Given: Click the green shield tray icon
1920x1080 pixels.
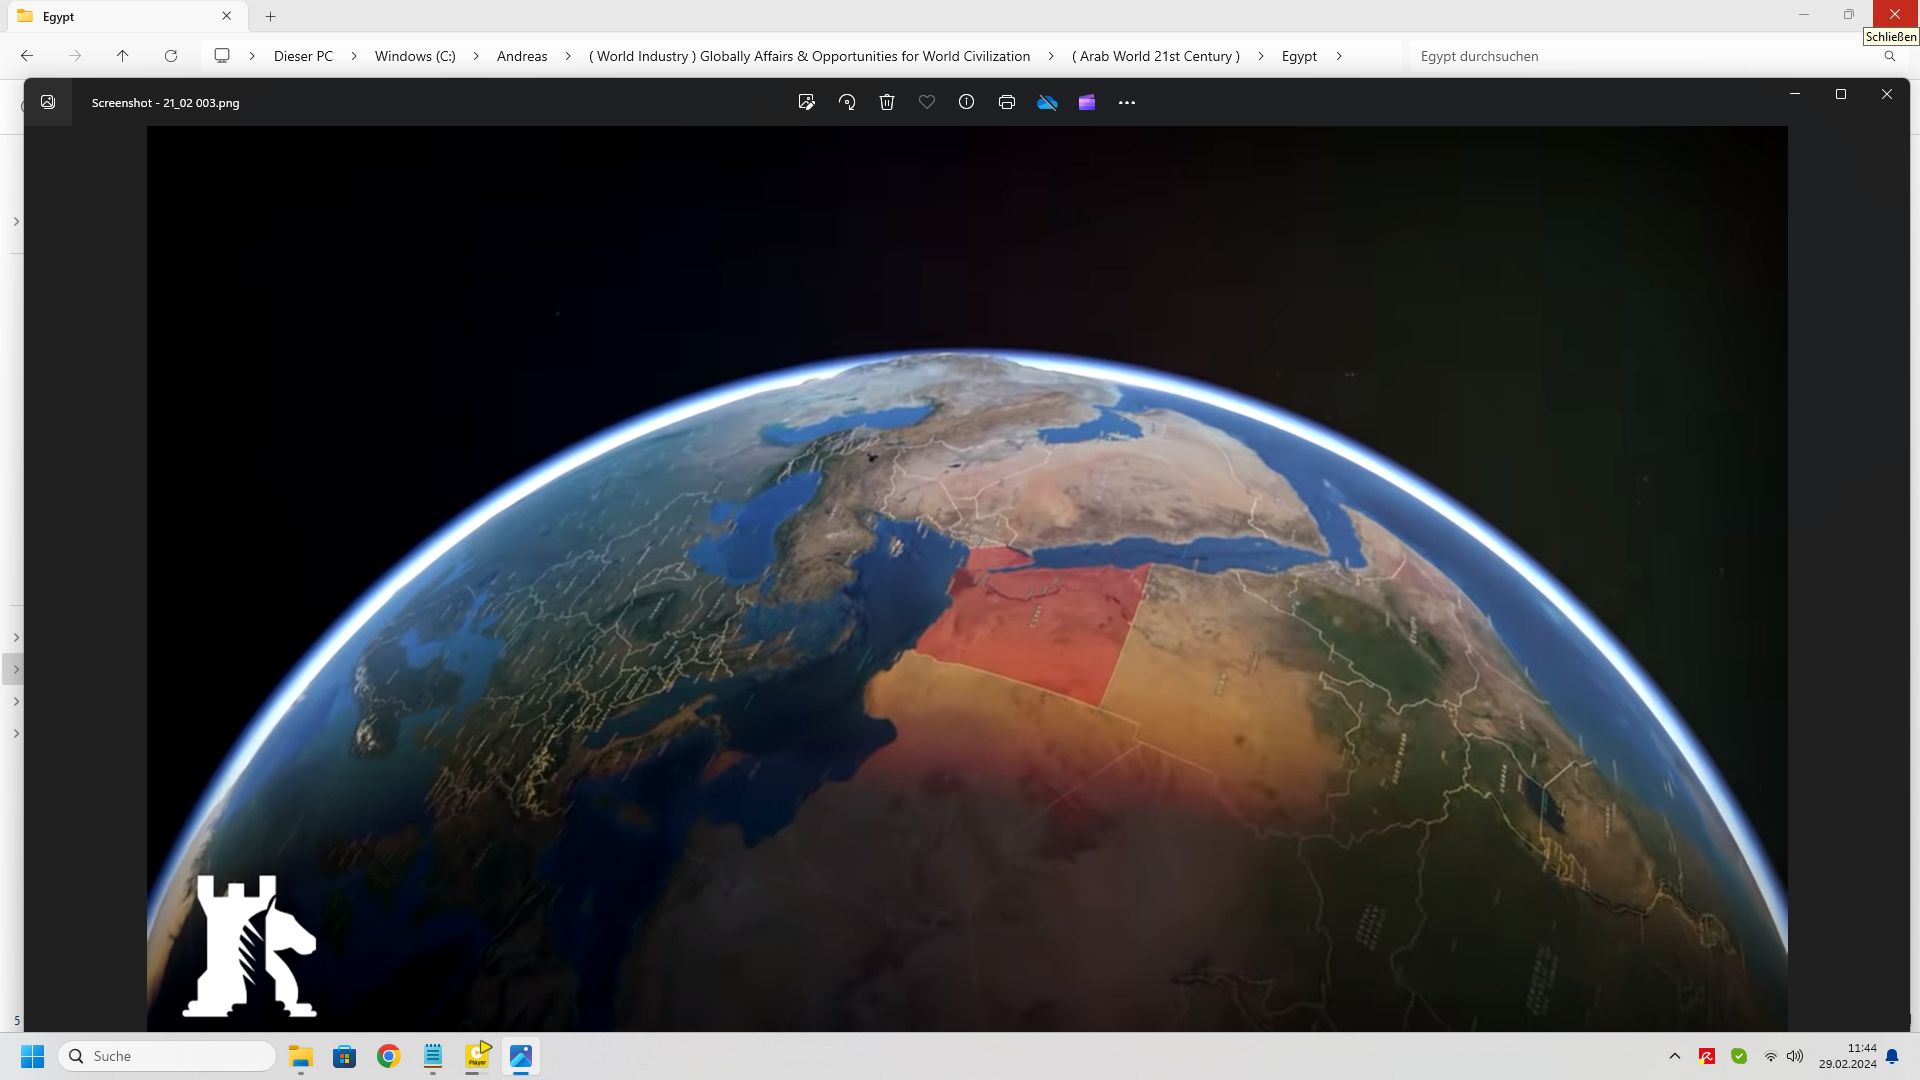Looking at the screenshot, I should (1739, 1056).
